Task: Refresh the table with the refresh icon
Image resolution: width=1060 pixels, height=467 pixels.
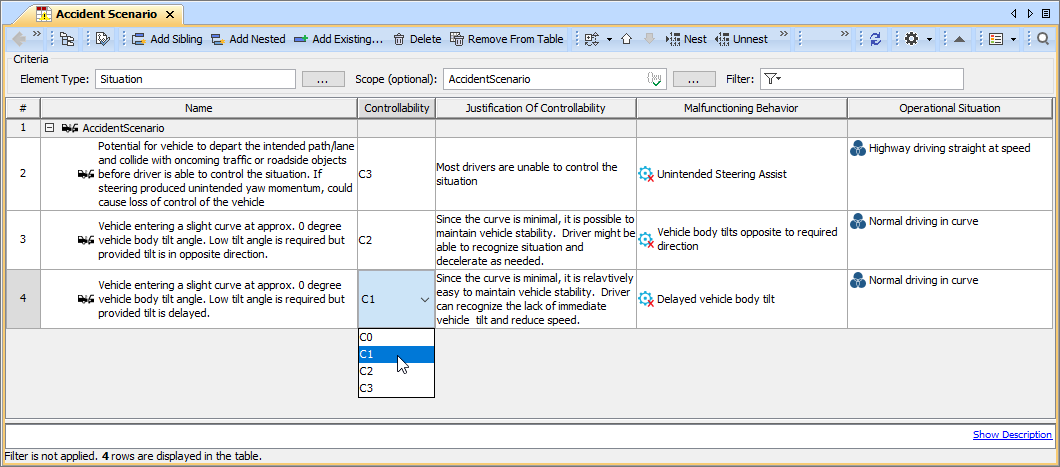Action: pos(876,39)
